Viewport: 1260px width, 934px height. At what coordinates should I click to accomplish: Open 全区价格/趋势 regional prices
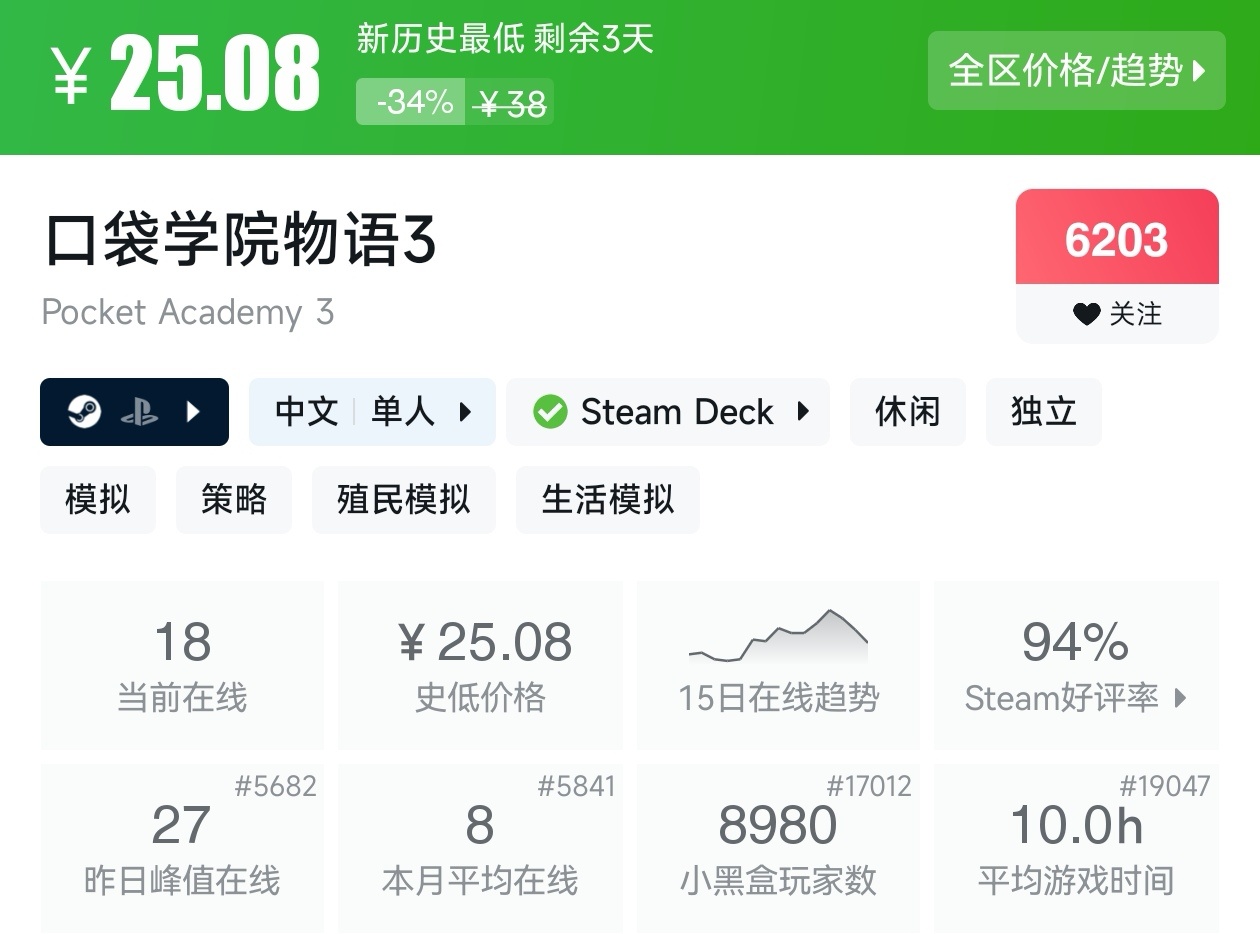pyautogui.click(x=1076, y=71)
